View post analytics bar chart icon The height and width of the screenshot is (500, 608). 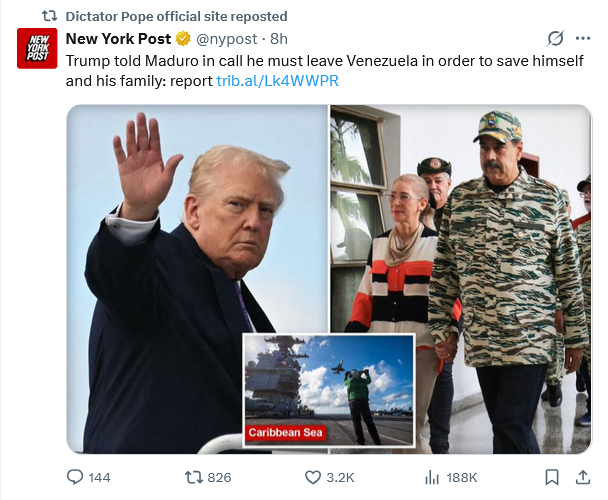[x=432, y=477]
